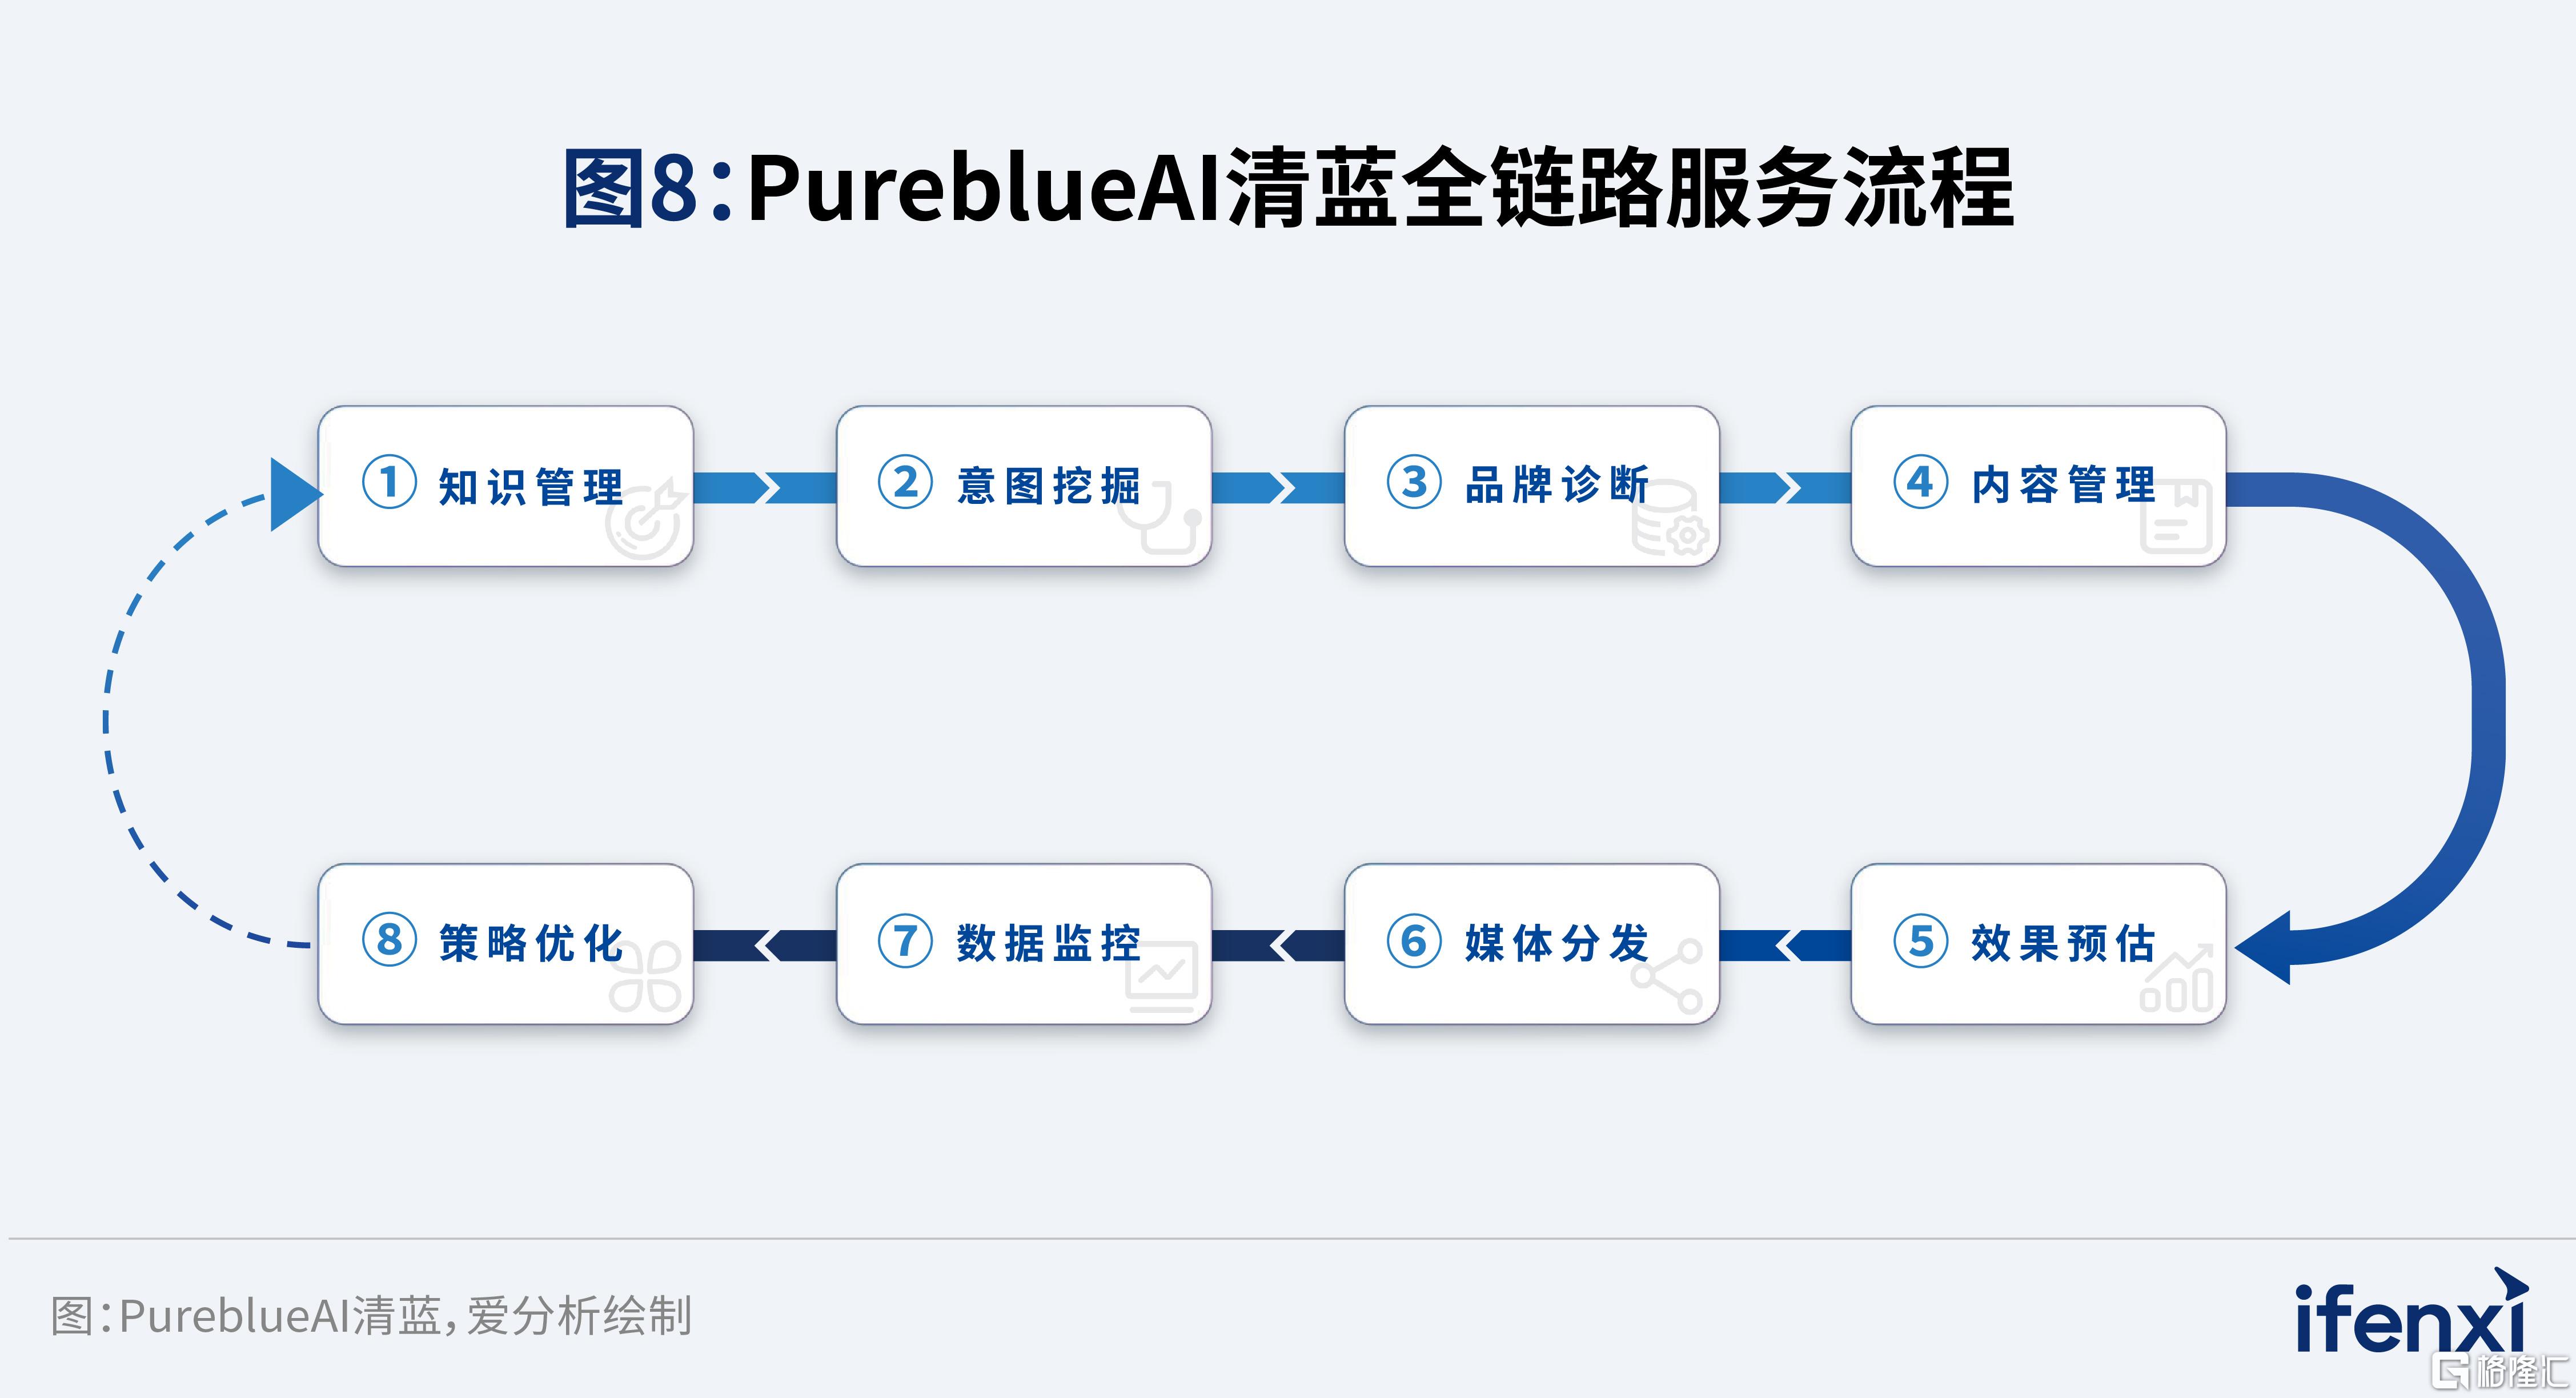This screenshot has width=2576, height=1398.
Task: Select the circled number 1 badge
Action: click(x=389, y=482)
